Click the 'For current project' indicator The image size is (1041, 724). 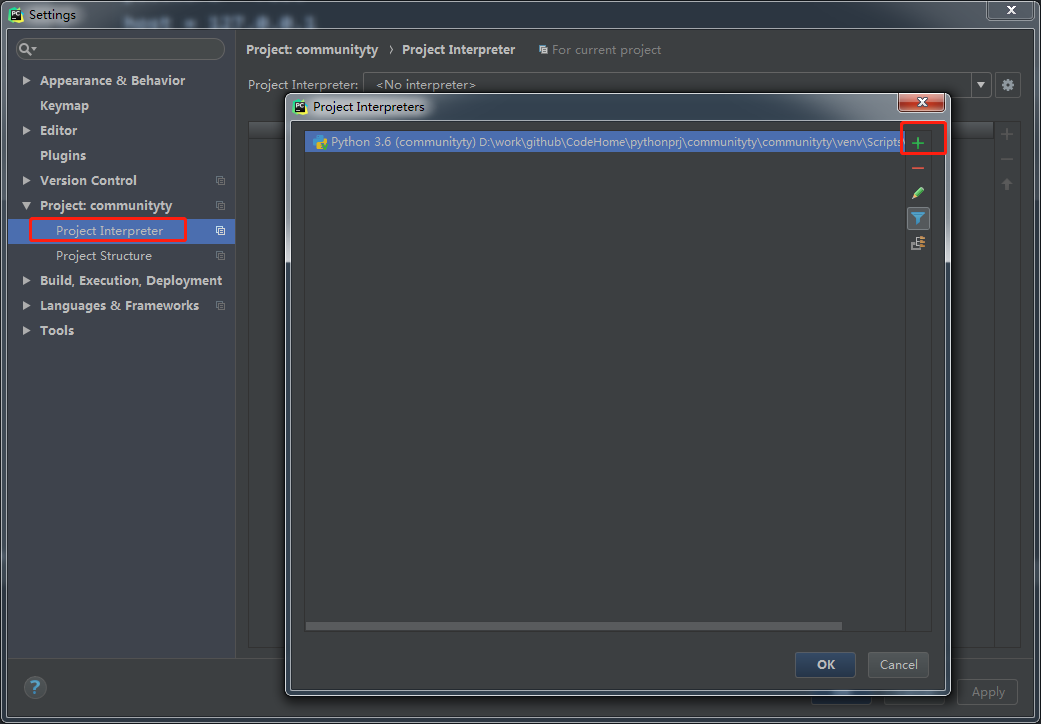point(599,49)
